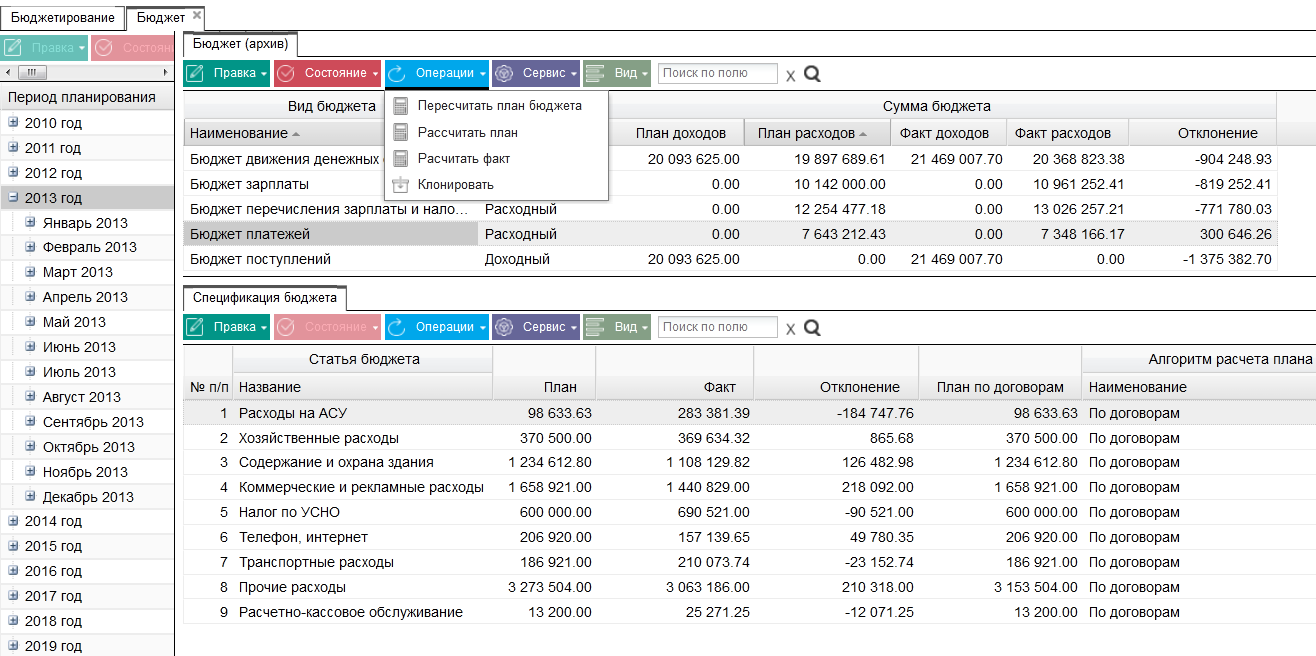Click the calculator icon beside Рассчитать план
This screenshot has height=656, width=1316.
[x=400, y=132]
